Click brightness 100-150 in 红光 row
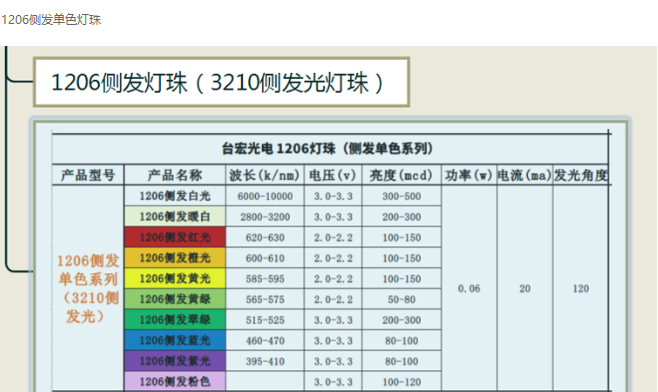This screenshot has width=658, height=392. [x=402, y=238]
